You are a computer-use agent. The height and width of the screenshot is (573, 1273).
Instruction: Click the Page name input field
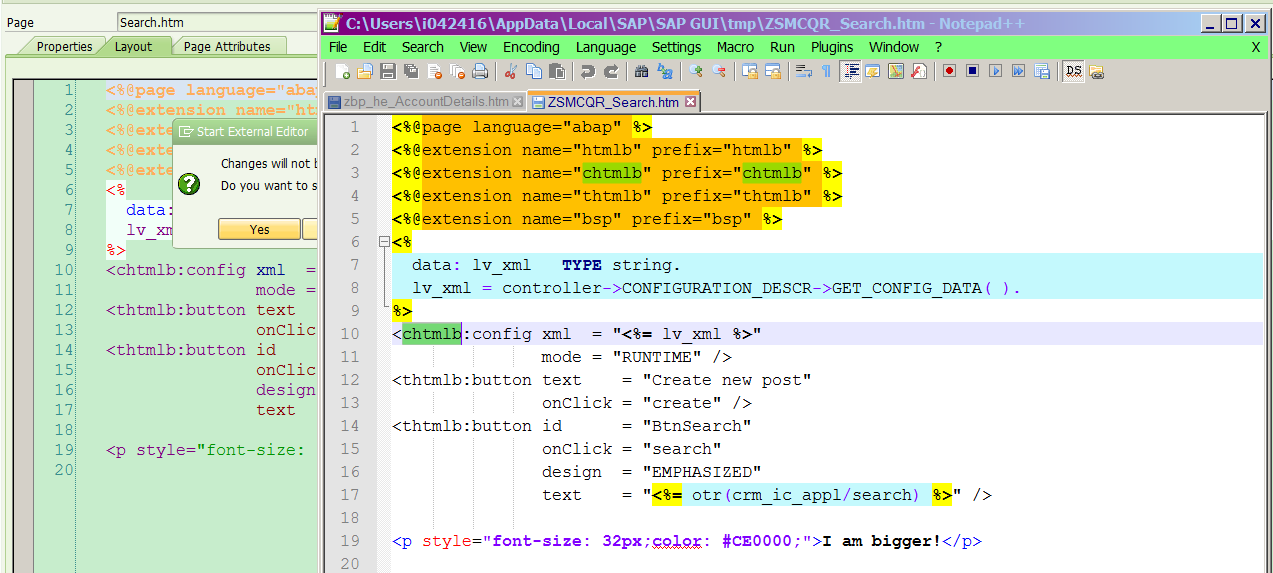(217, 22)
